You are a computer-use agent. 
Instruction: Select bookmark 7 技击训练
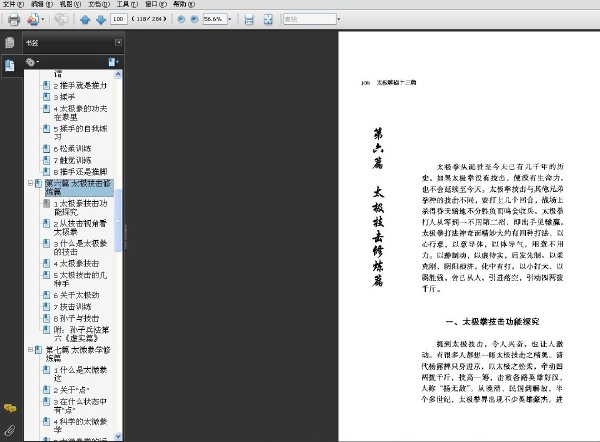[72, 307]
